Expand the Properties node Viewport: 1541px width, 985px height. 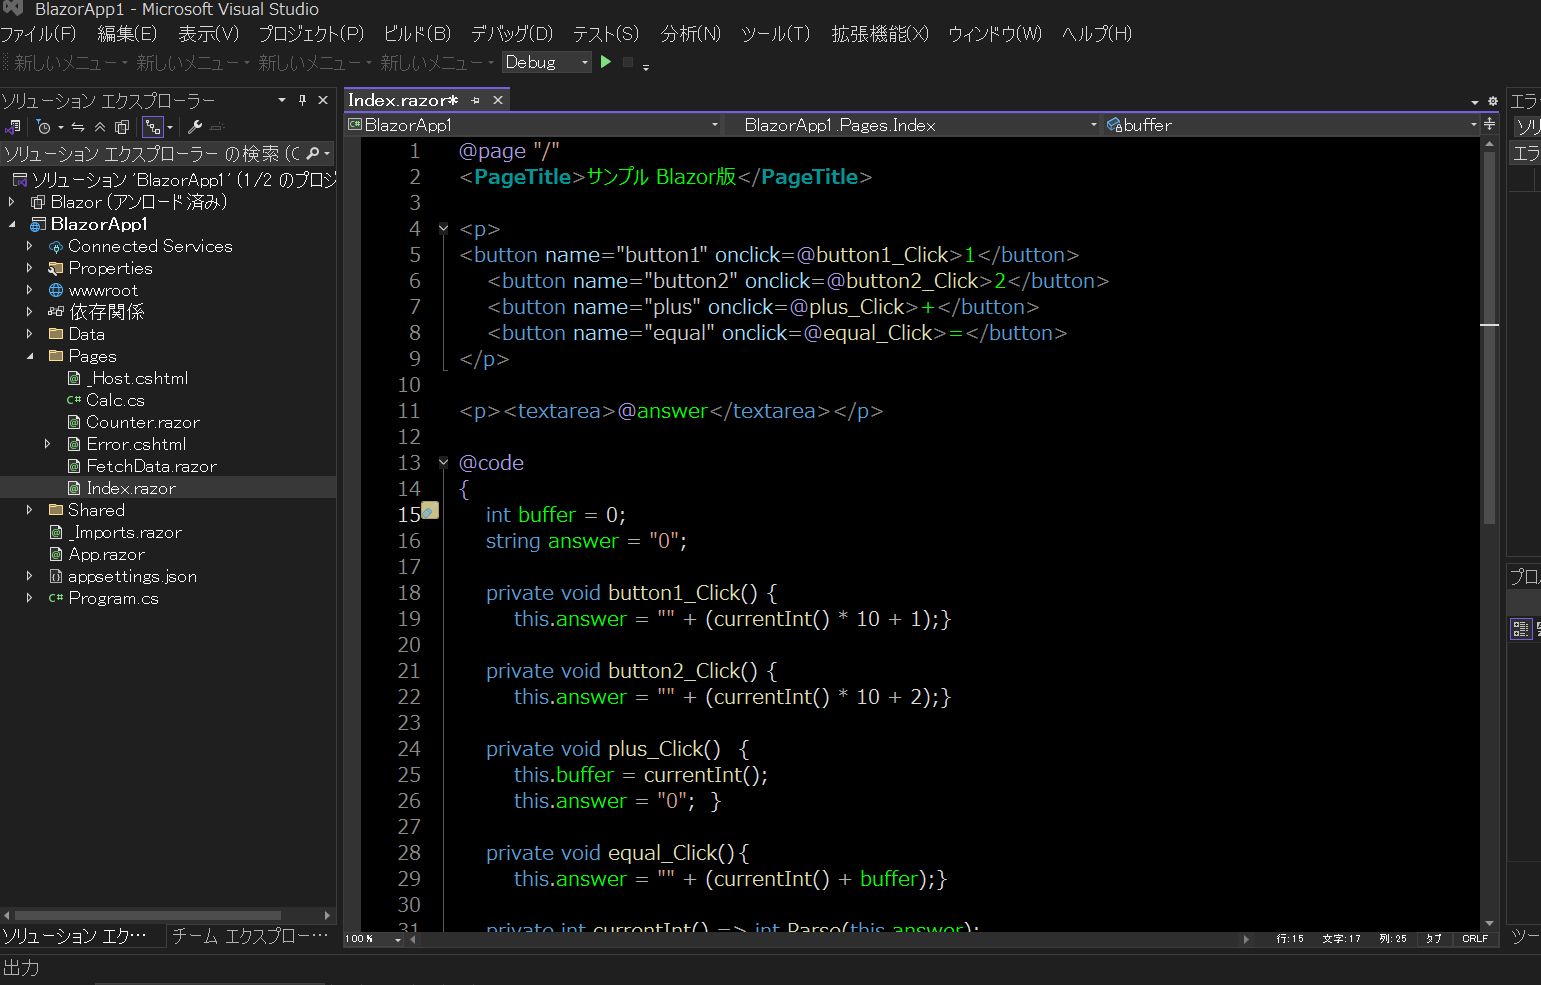pos(30,268)
